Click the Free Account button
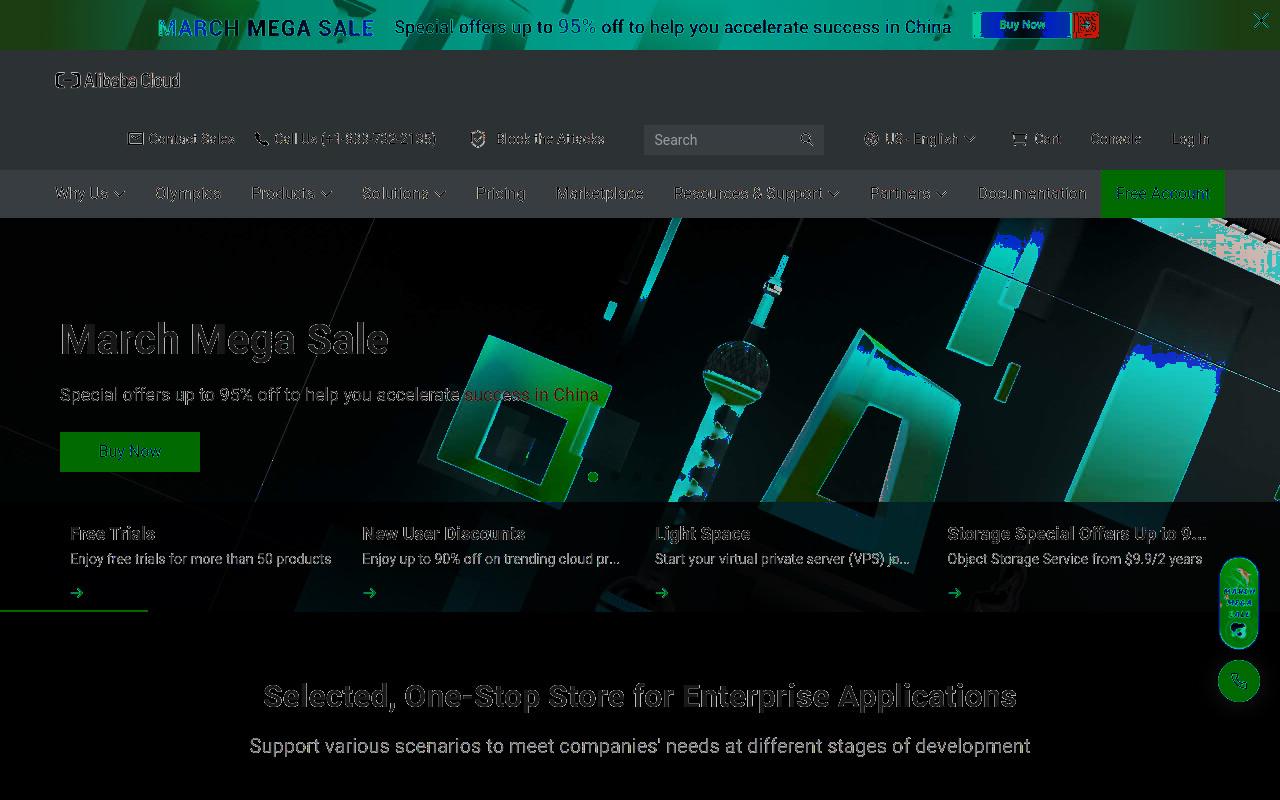The width and height of the screenshot is (1280, 800). 1162,193
